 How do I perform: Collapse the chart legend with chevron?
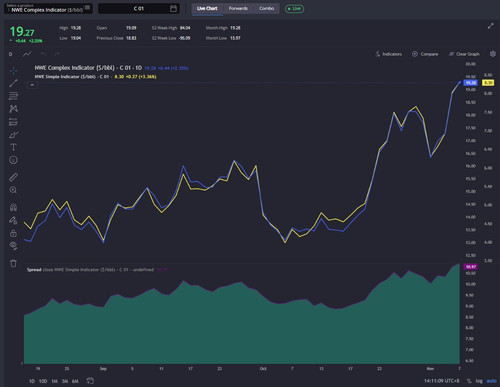[32, 85]
